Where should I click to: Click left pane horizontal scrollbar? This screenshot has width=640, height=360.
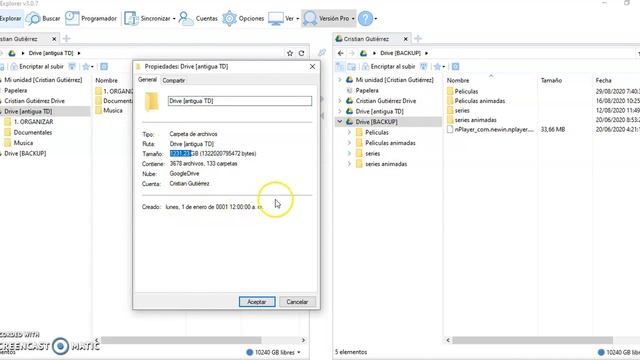pos(181,340)
